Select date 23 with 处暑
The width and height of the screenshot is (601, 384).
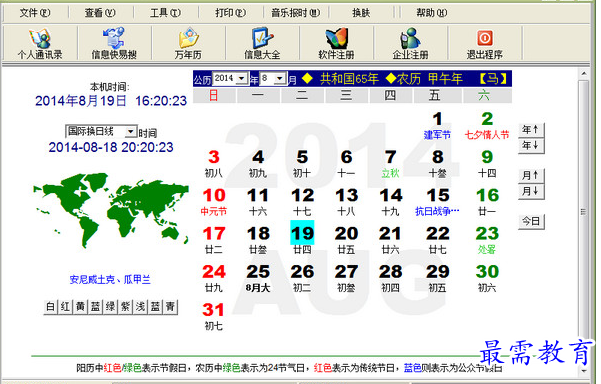tap(487, 240)
